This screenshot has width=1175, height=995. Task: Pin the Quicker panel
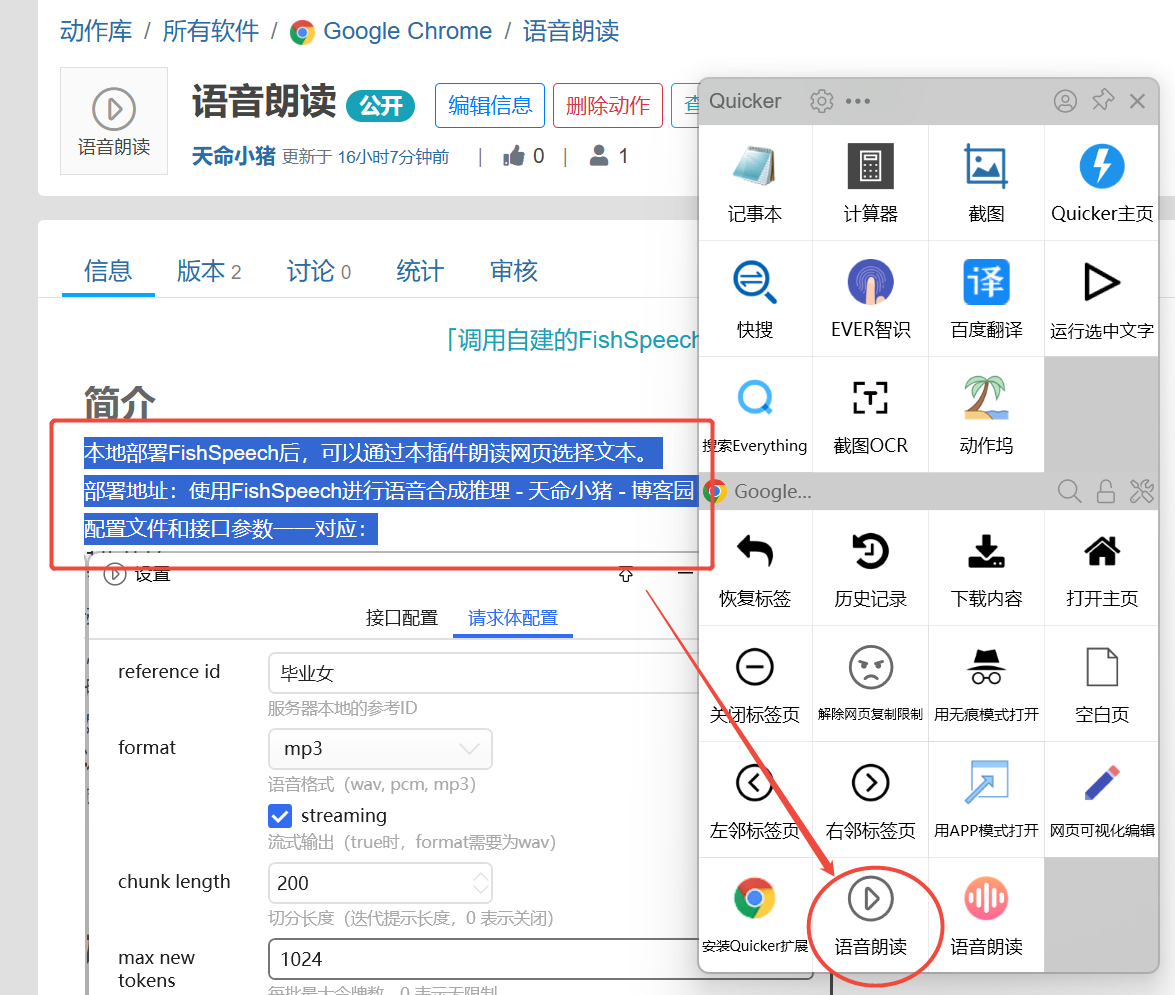click(x=1102, y=100)
